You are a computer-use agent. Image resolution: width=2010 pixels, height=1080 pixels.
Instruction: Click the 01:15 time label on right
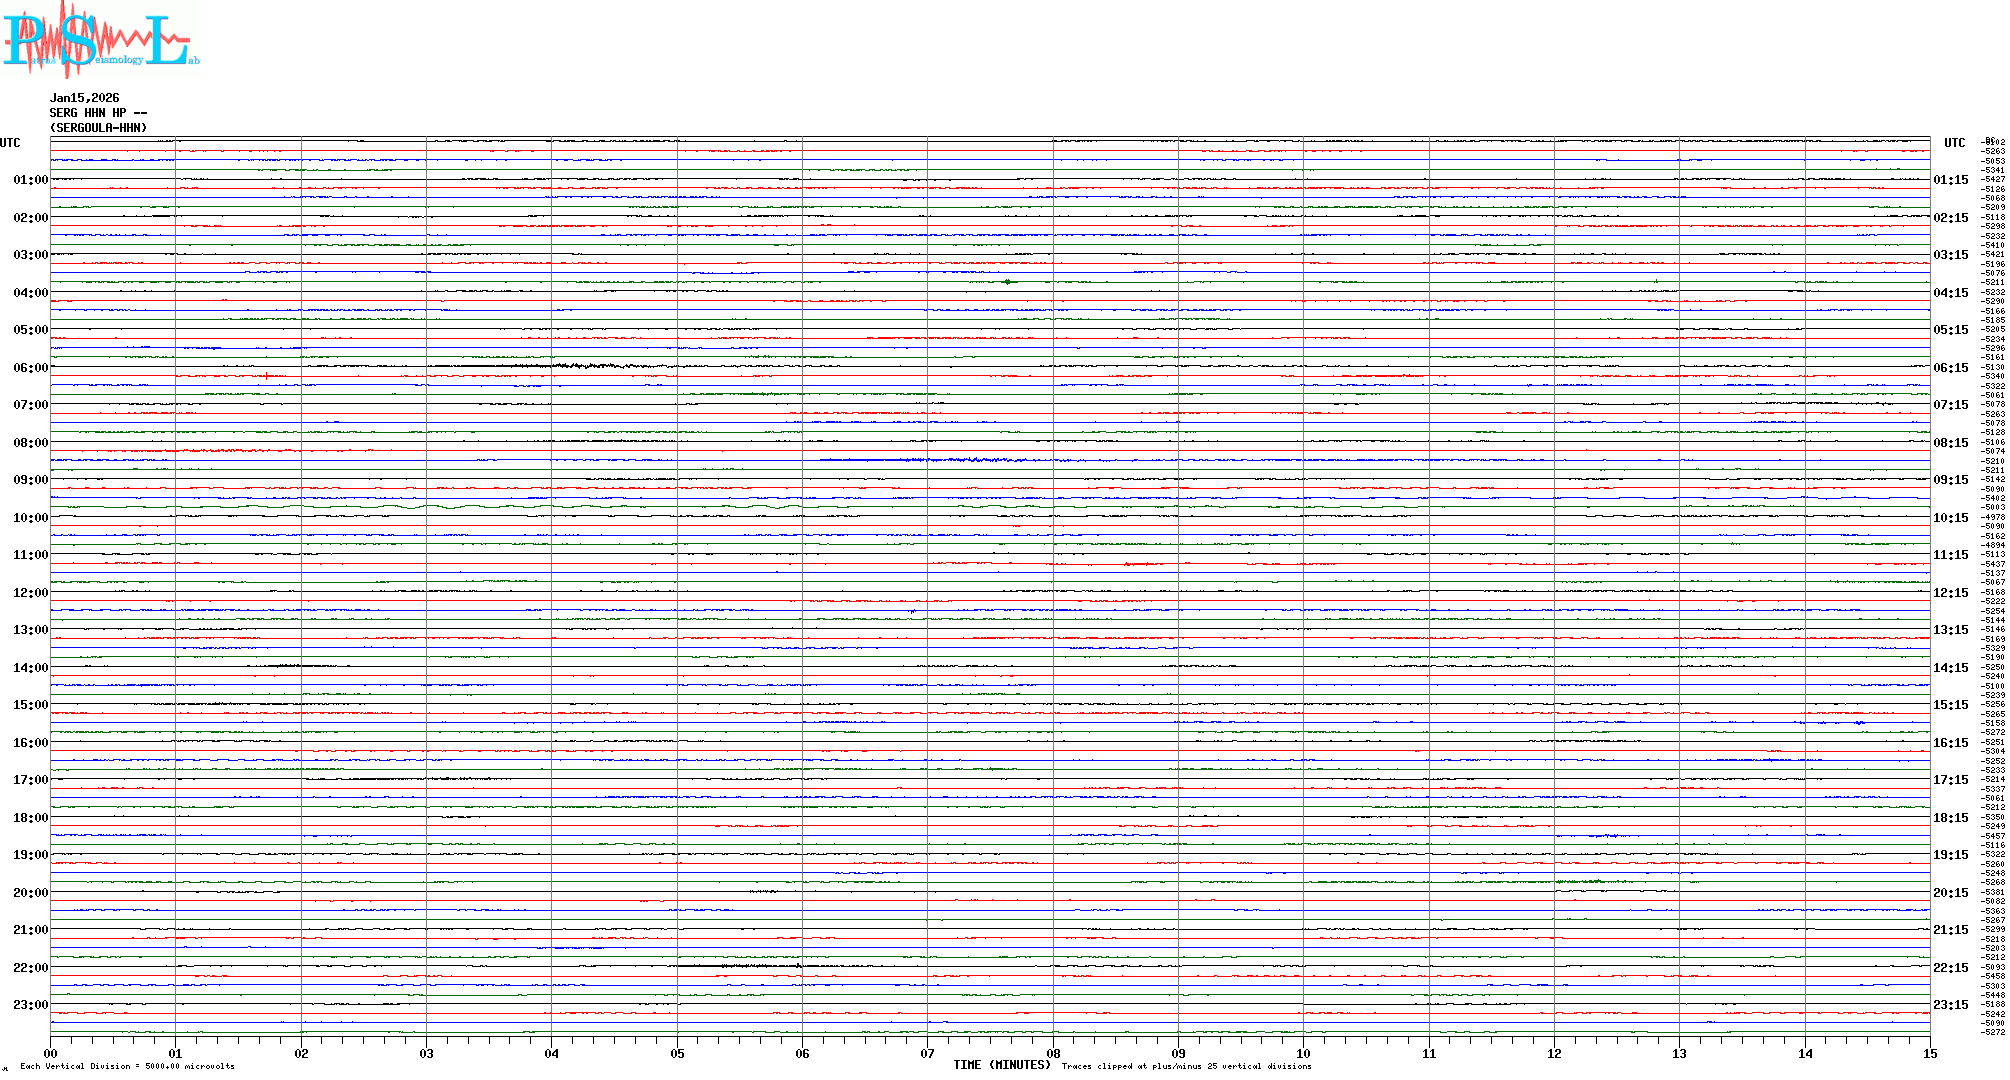click(1950, 180)
